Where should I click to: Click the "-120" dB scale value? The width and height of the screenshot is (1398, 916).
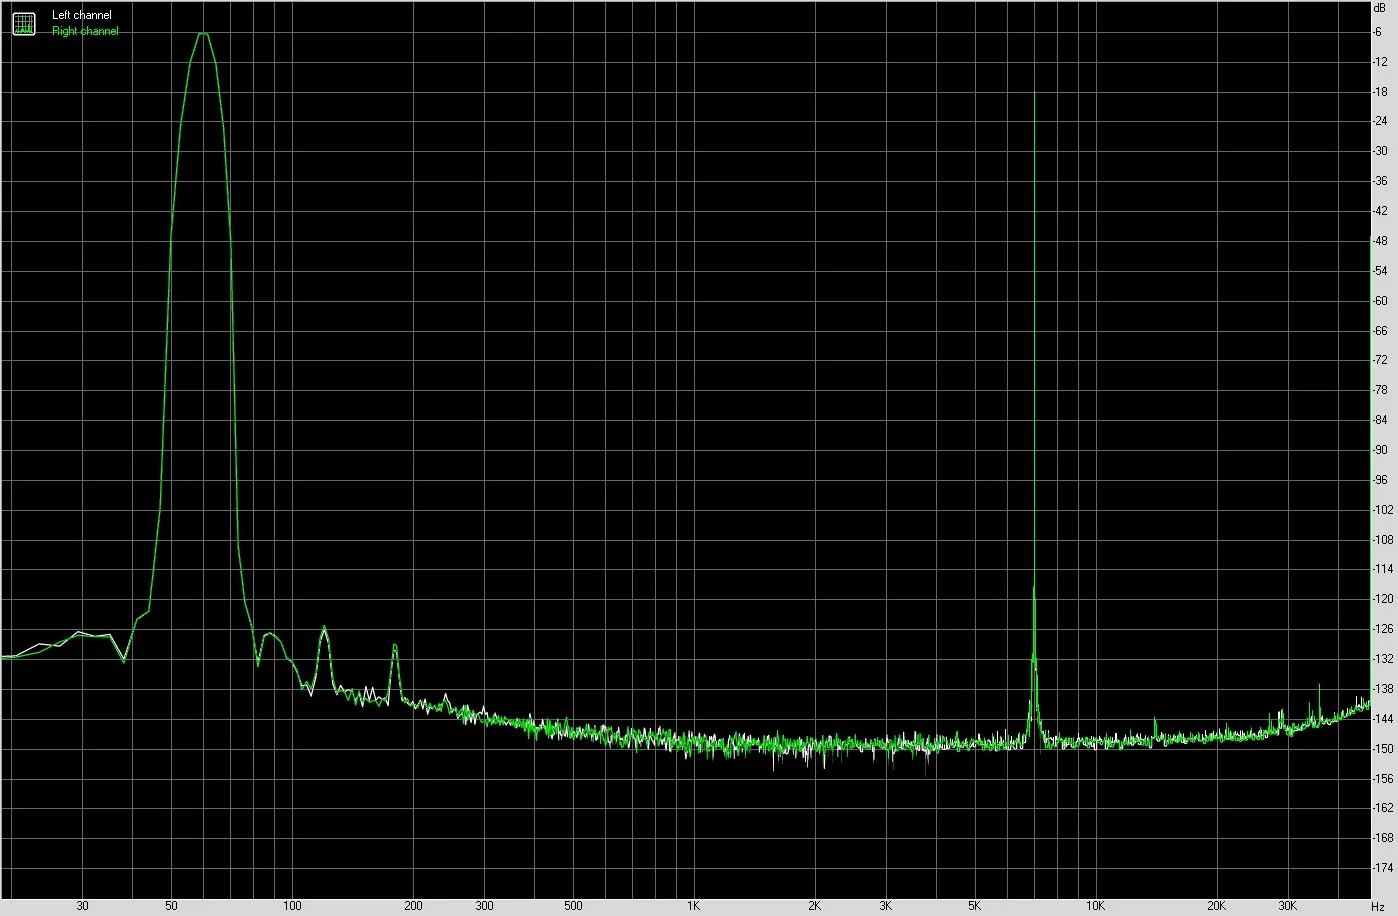(x=1383, y=599)
